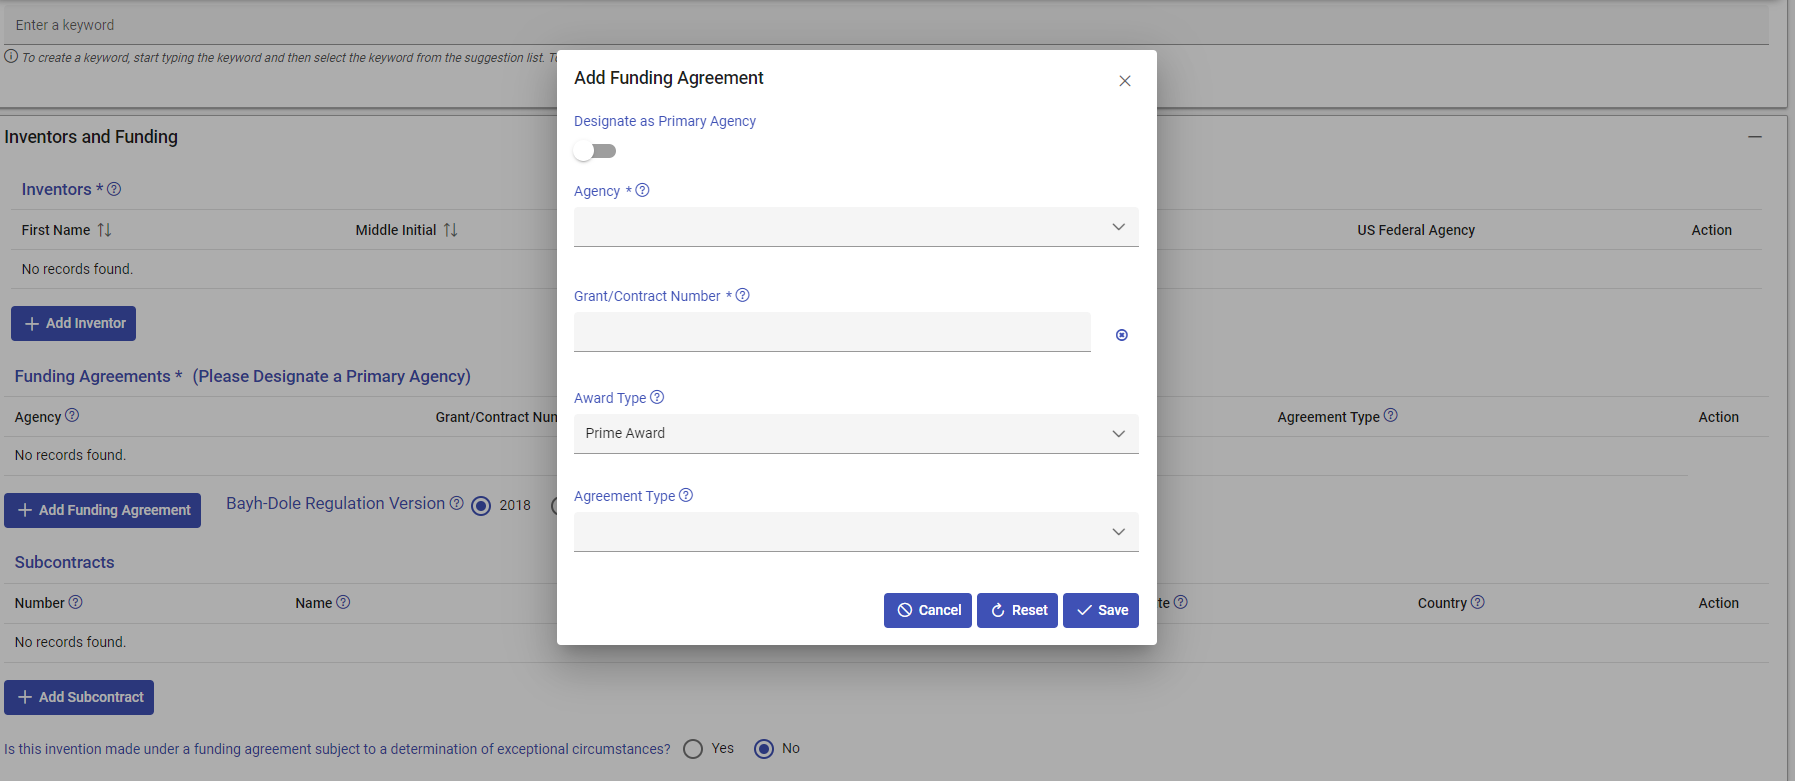Sort inventors by First Name
Screen dimensions: 1795x781
pyautogui.click(x=104, y=230)
